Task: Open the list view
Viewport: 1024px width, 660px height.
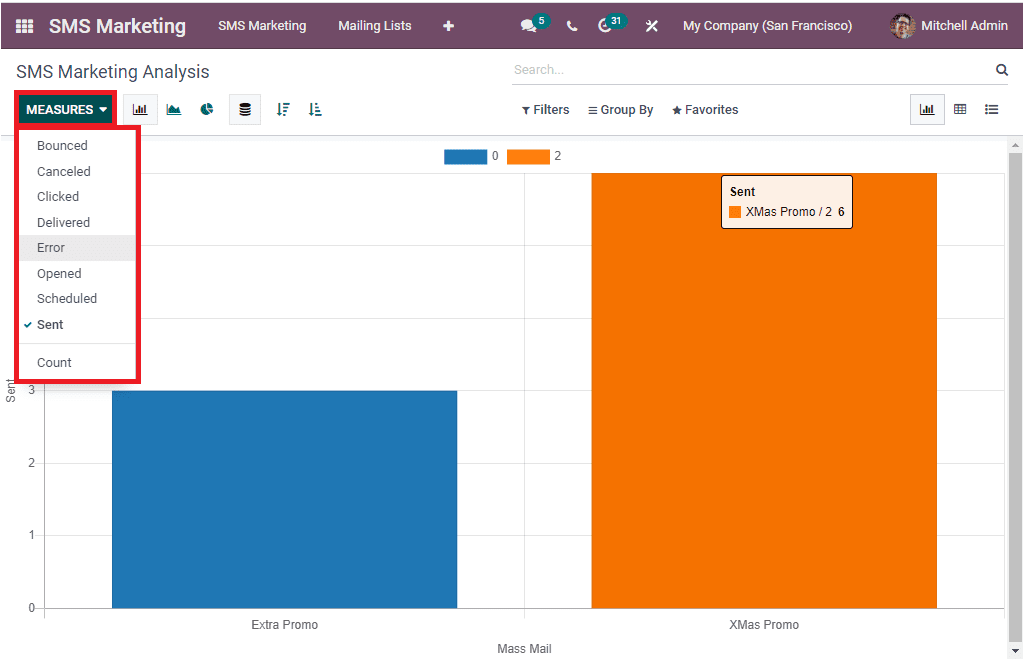Action: click(991, 109)
